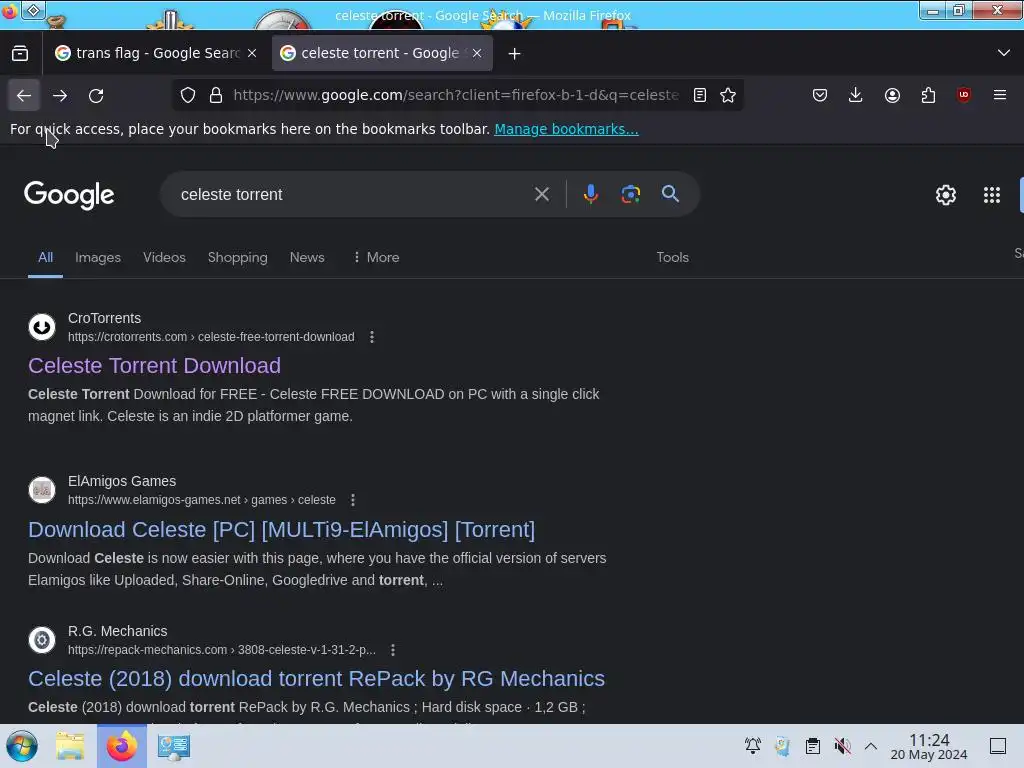The image size is (1024, 768).
Task: Open notifications bell in tray
Action: click(752, 746)
